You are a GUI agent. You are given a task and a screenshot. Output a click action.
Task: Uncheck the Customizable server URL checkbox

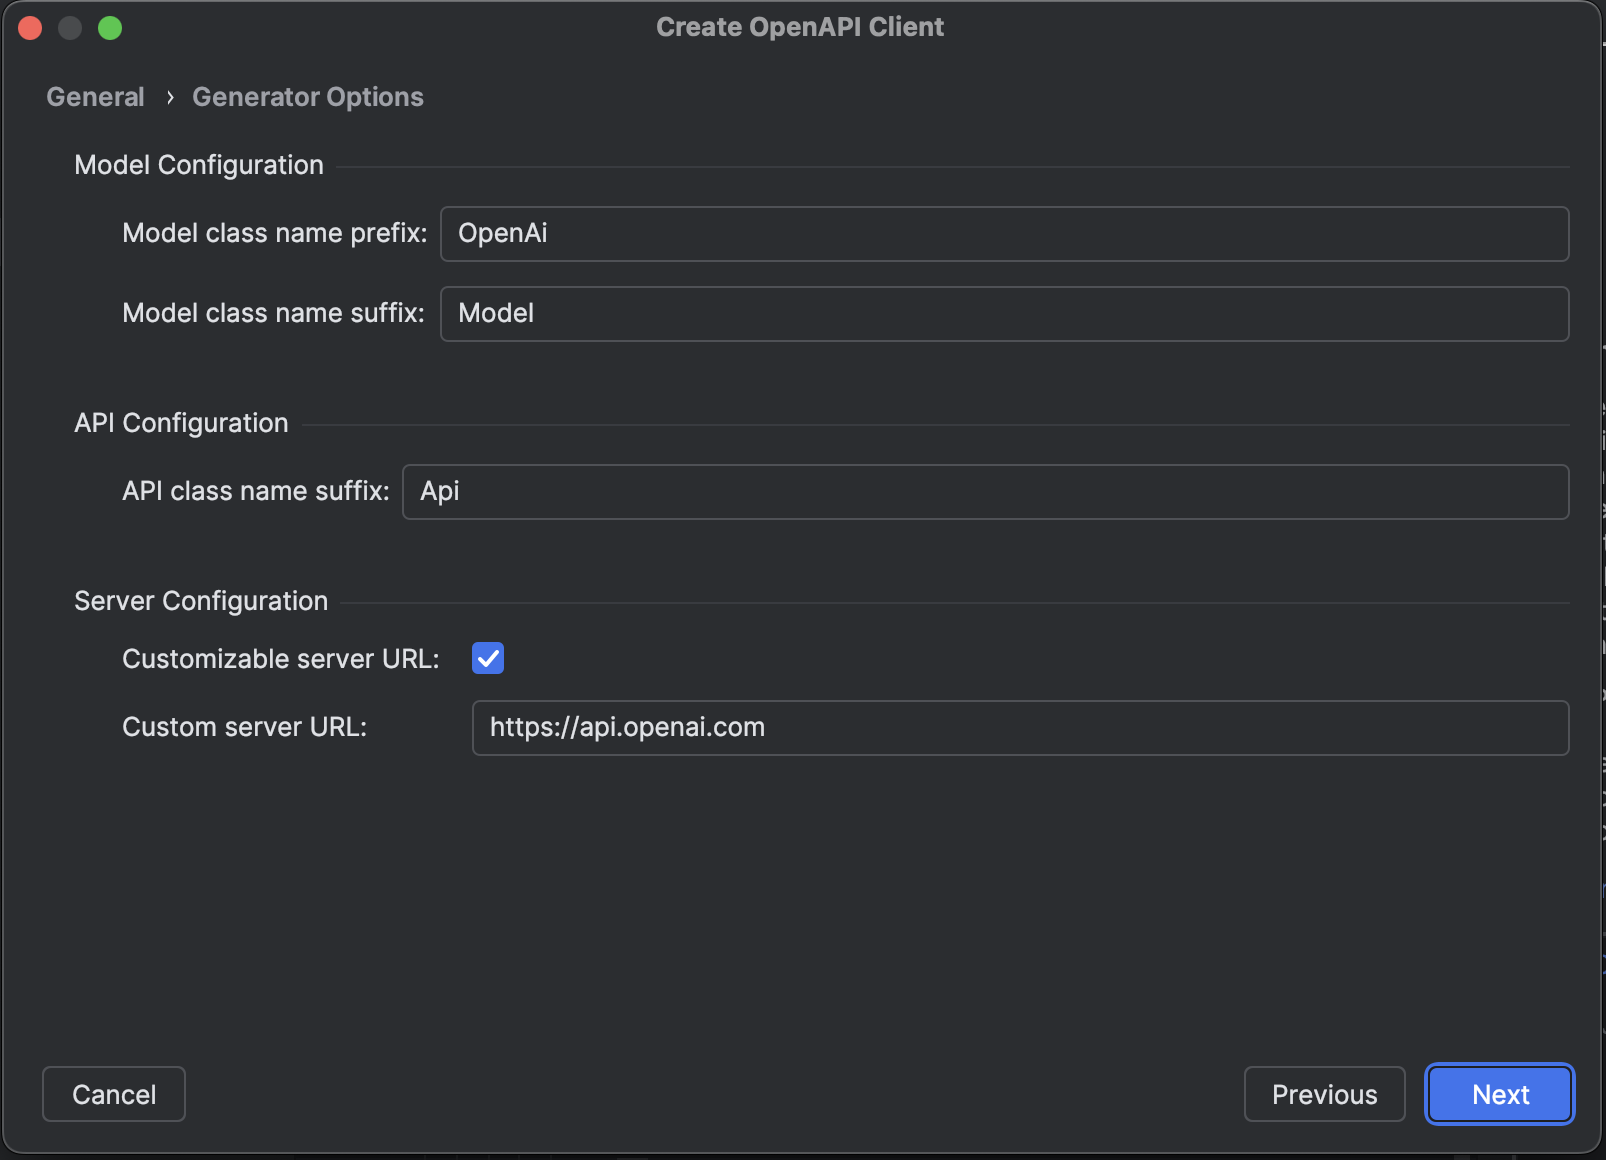click(488, 658)
